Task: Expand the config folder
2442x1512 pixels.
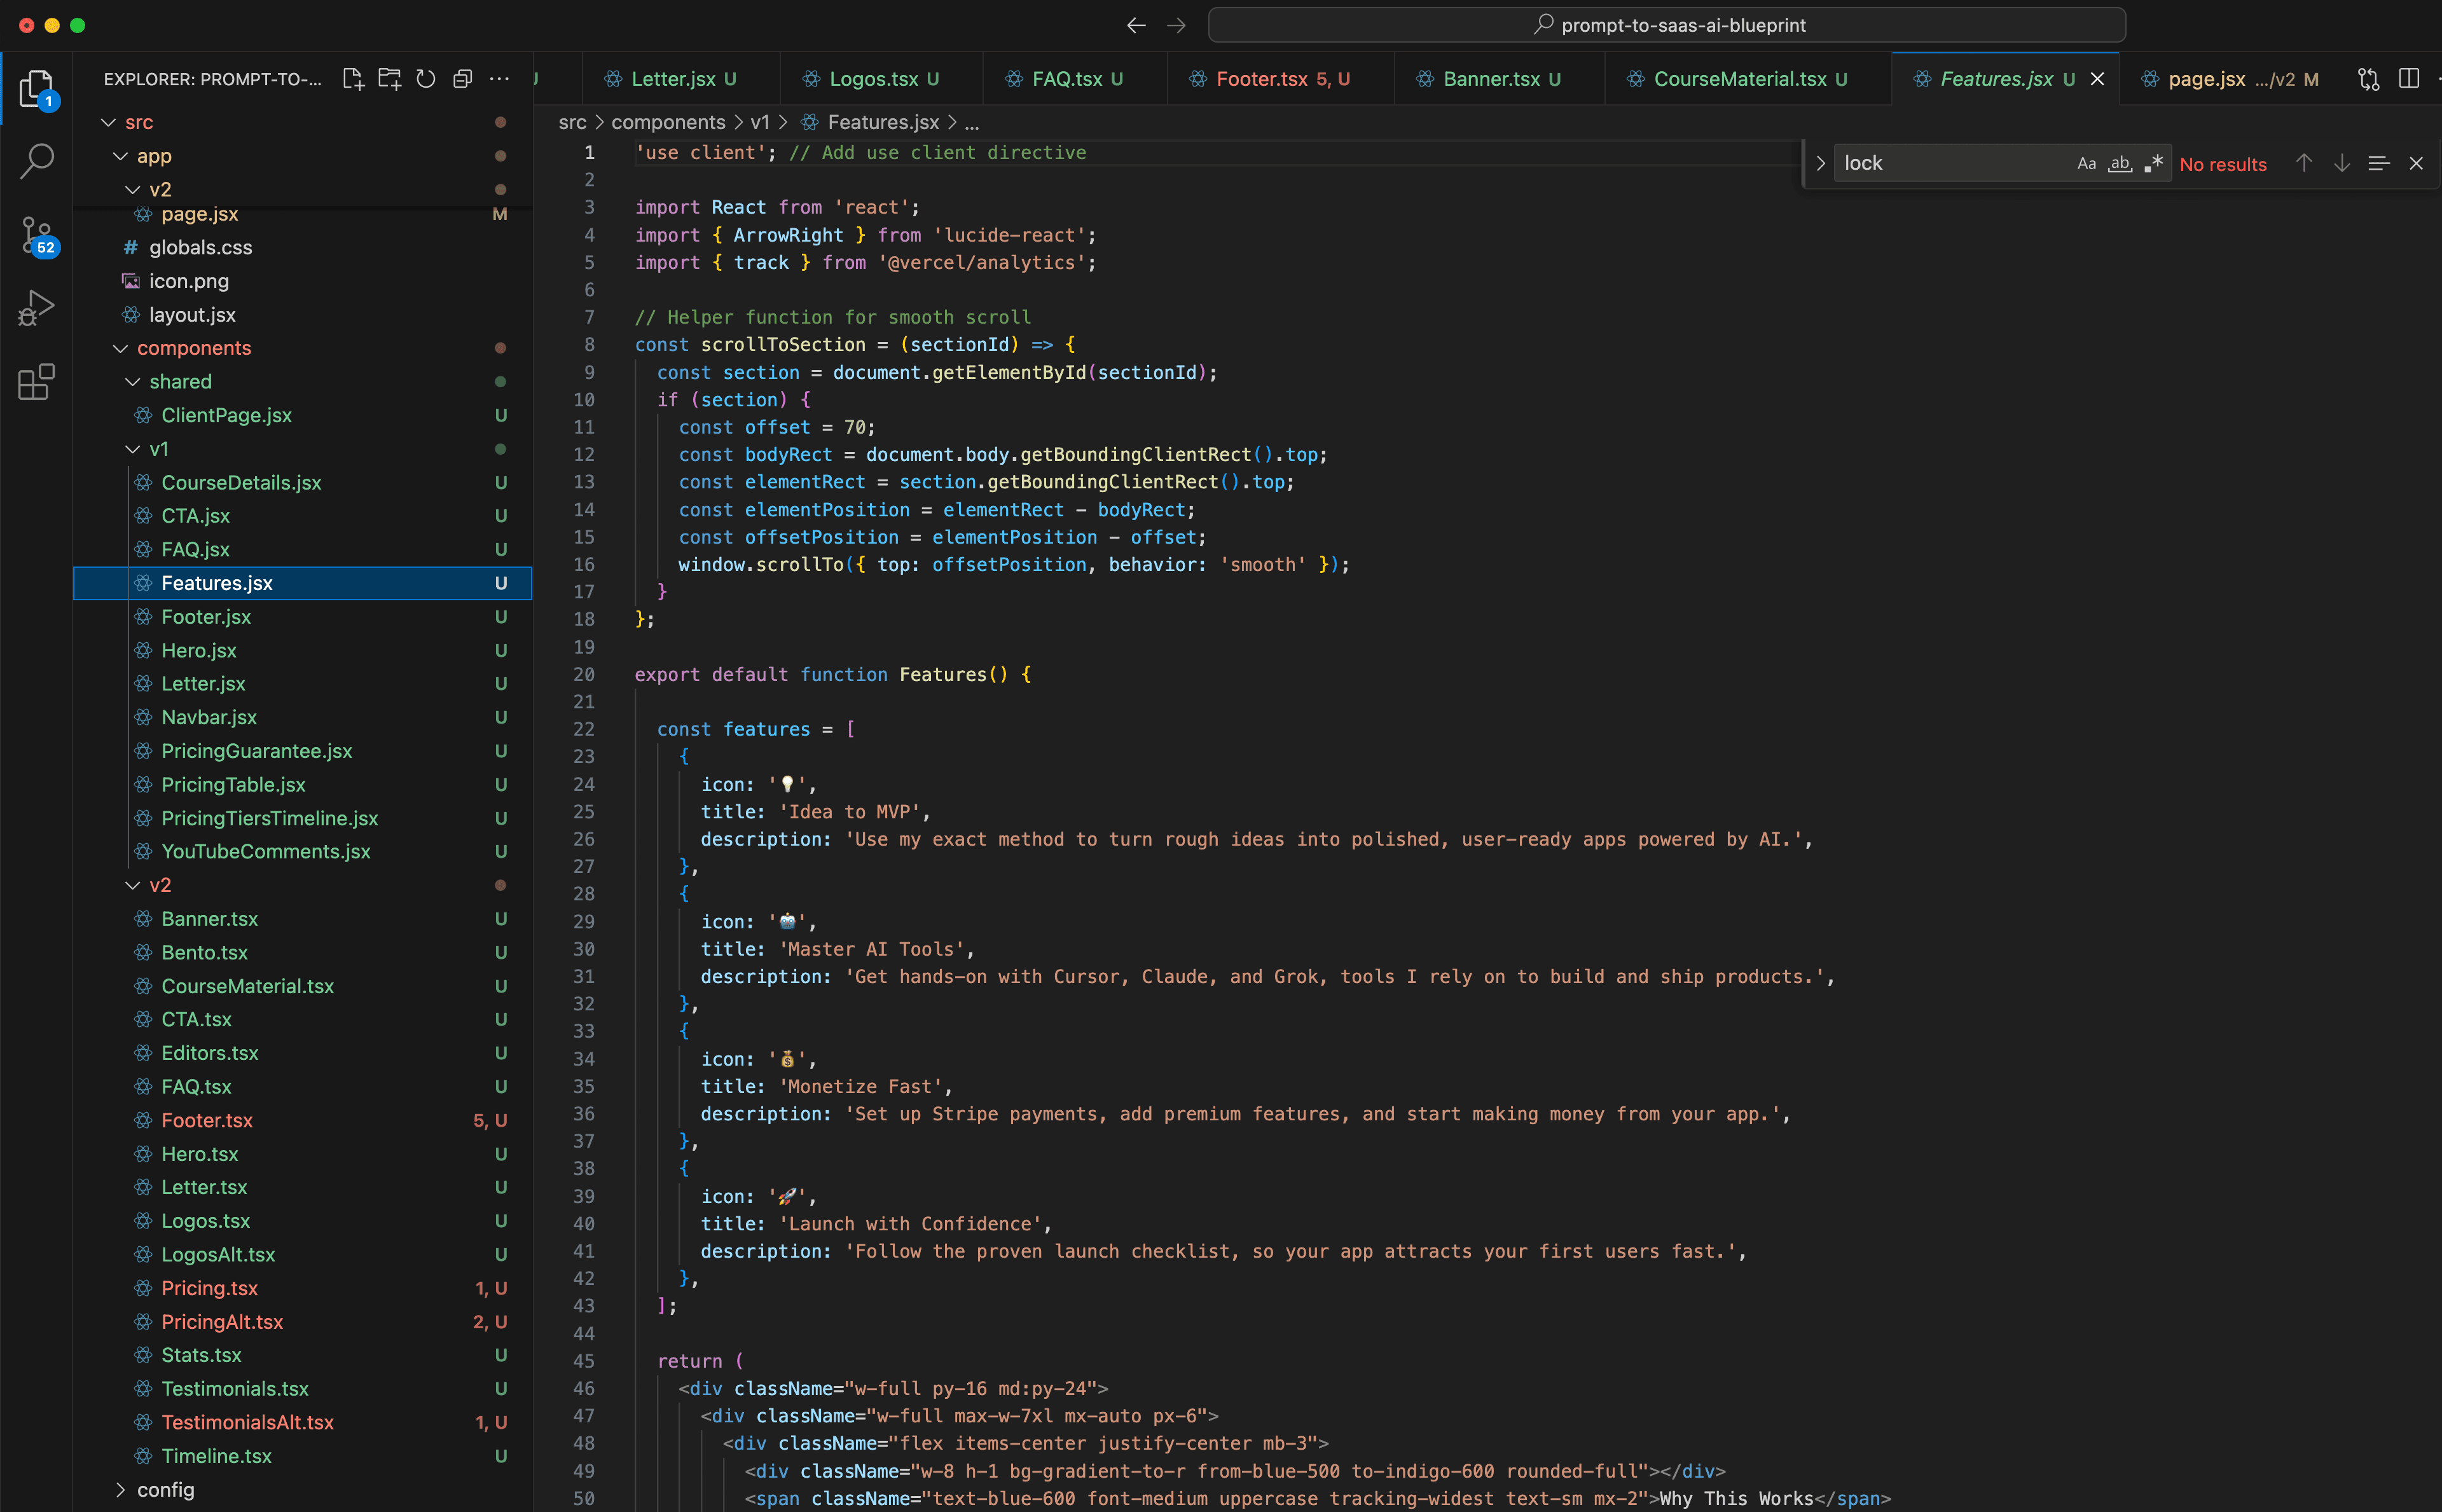Action: tap(121, 1489)
